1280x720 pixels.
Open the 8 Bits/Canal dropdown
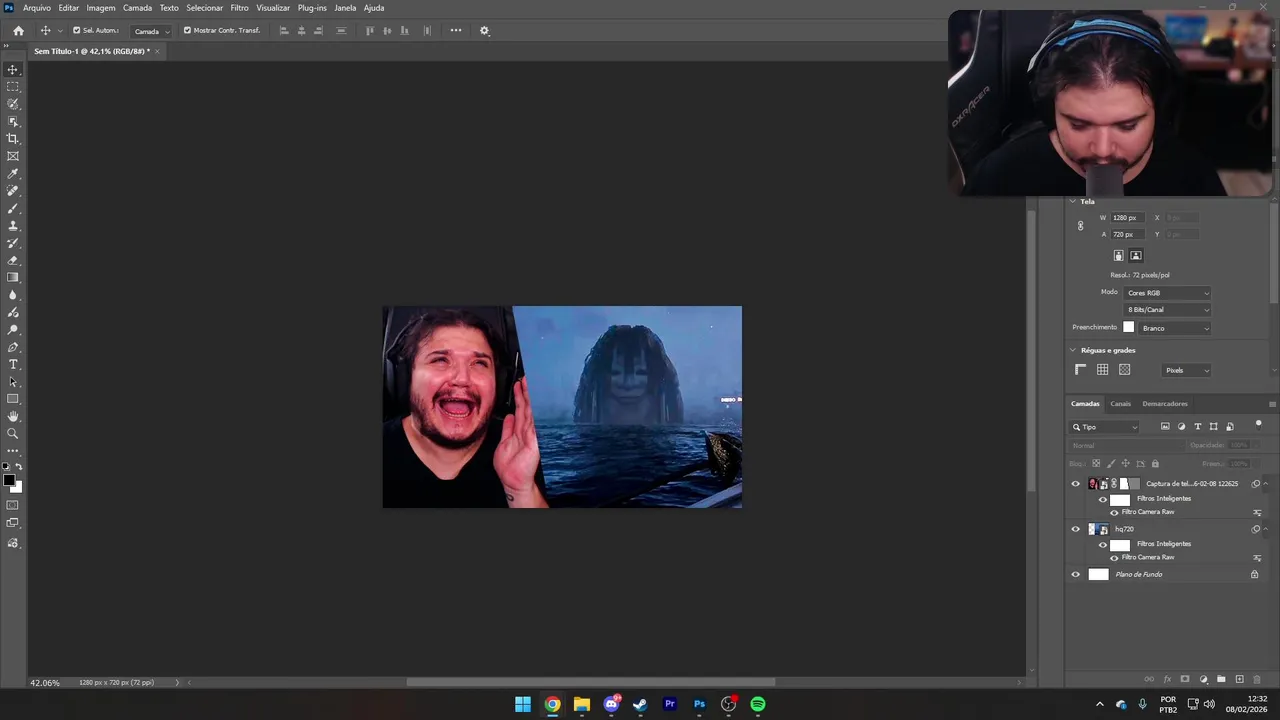(1167, 310)
